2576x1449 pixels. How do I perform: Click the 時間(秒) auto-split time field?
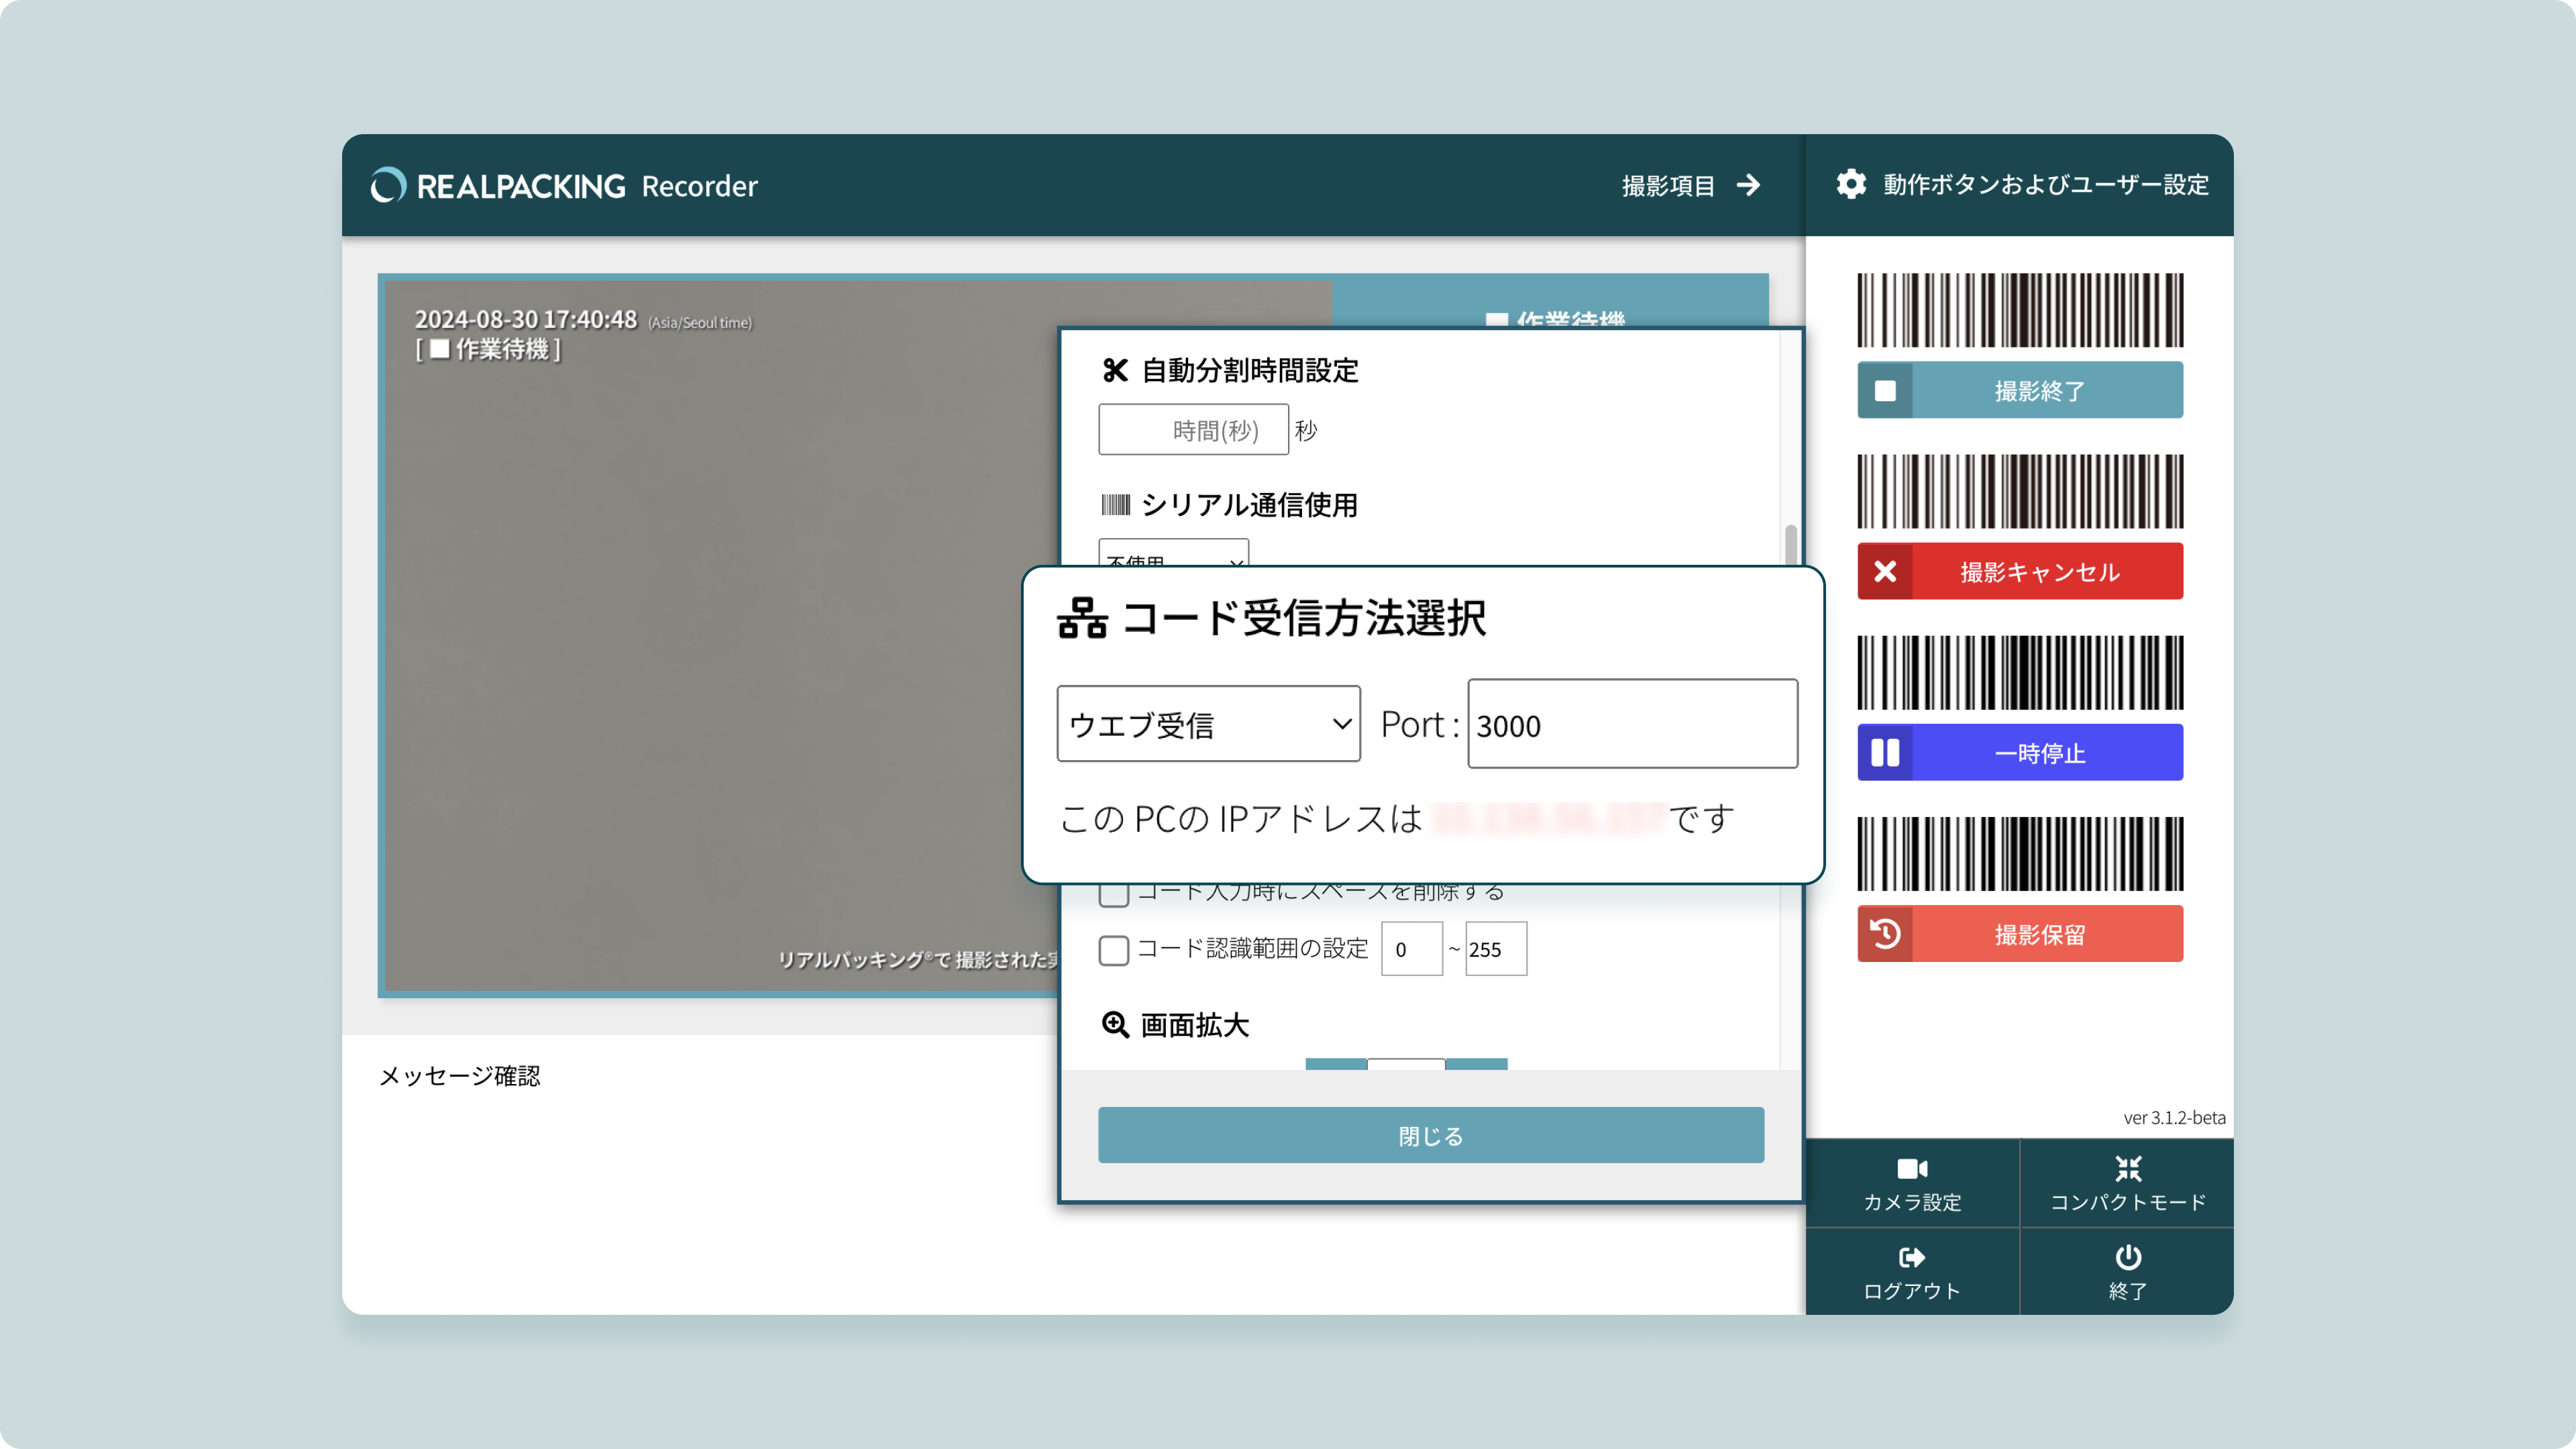[x=1193, y=430]
